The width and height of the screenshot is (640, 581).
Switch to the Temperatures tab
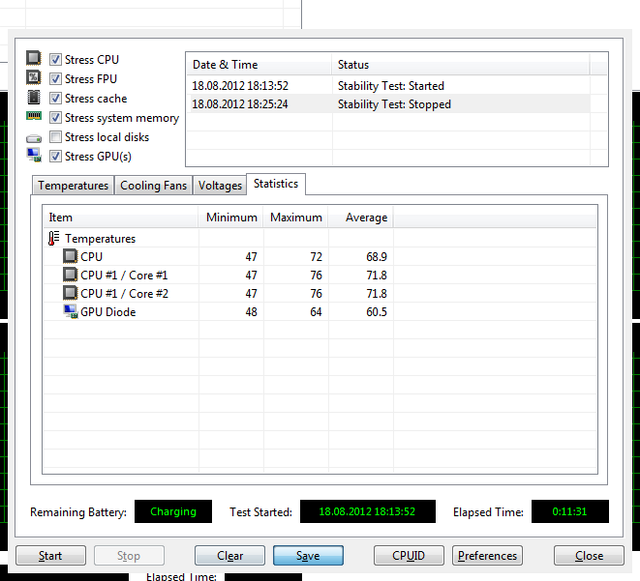point(73,186)
